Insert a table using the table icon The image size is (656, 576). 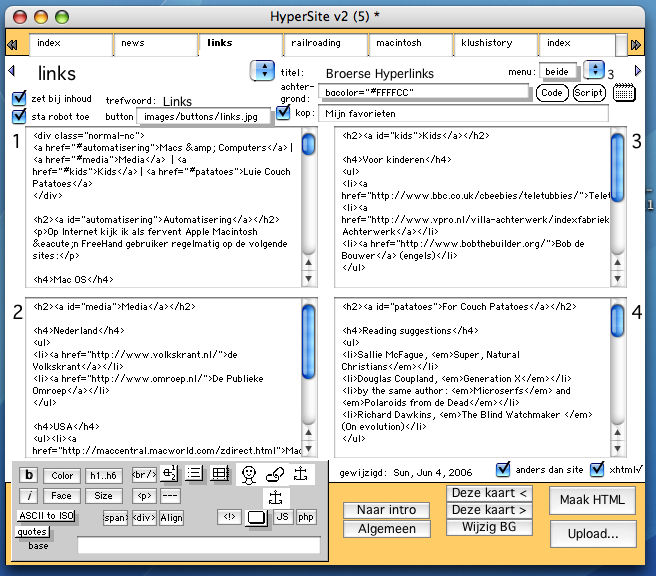pyautogui.click(x=220, y=474)
